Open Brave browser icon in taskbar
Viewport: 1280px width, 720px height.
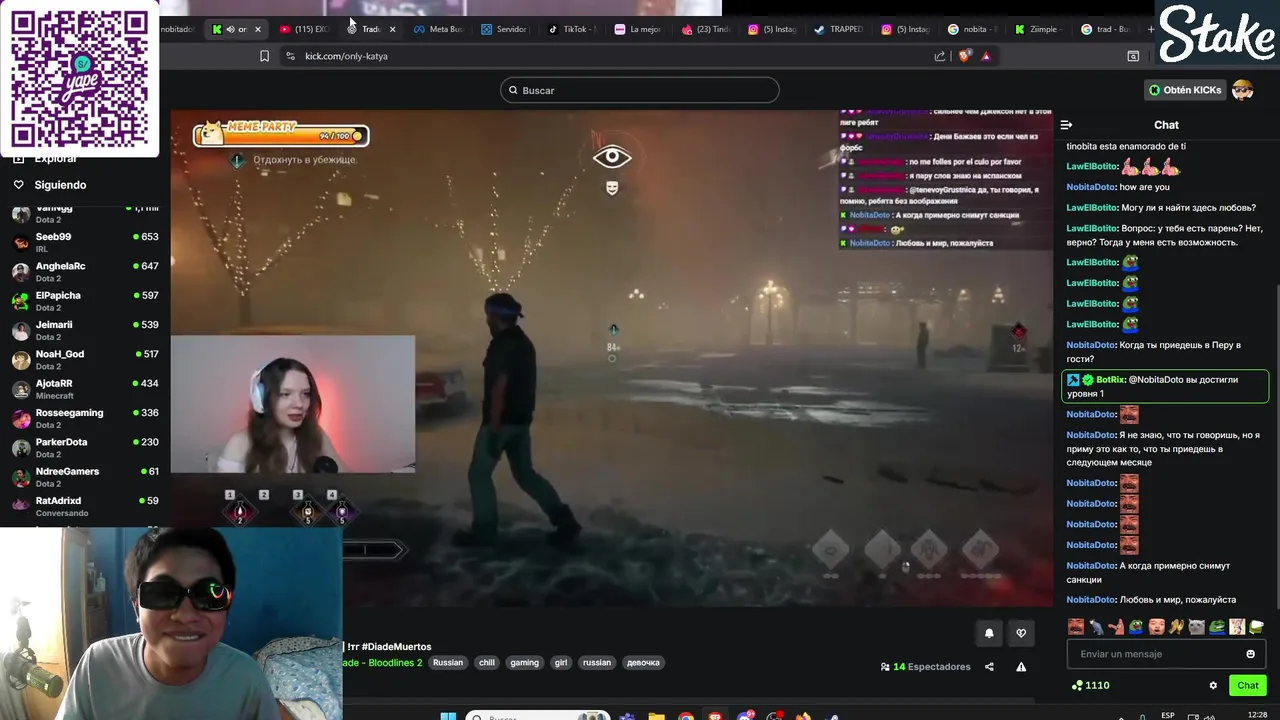pyautogui.click(x=715, y=716)
